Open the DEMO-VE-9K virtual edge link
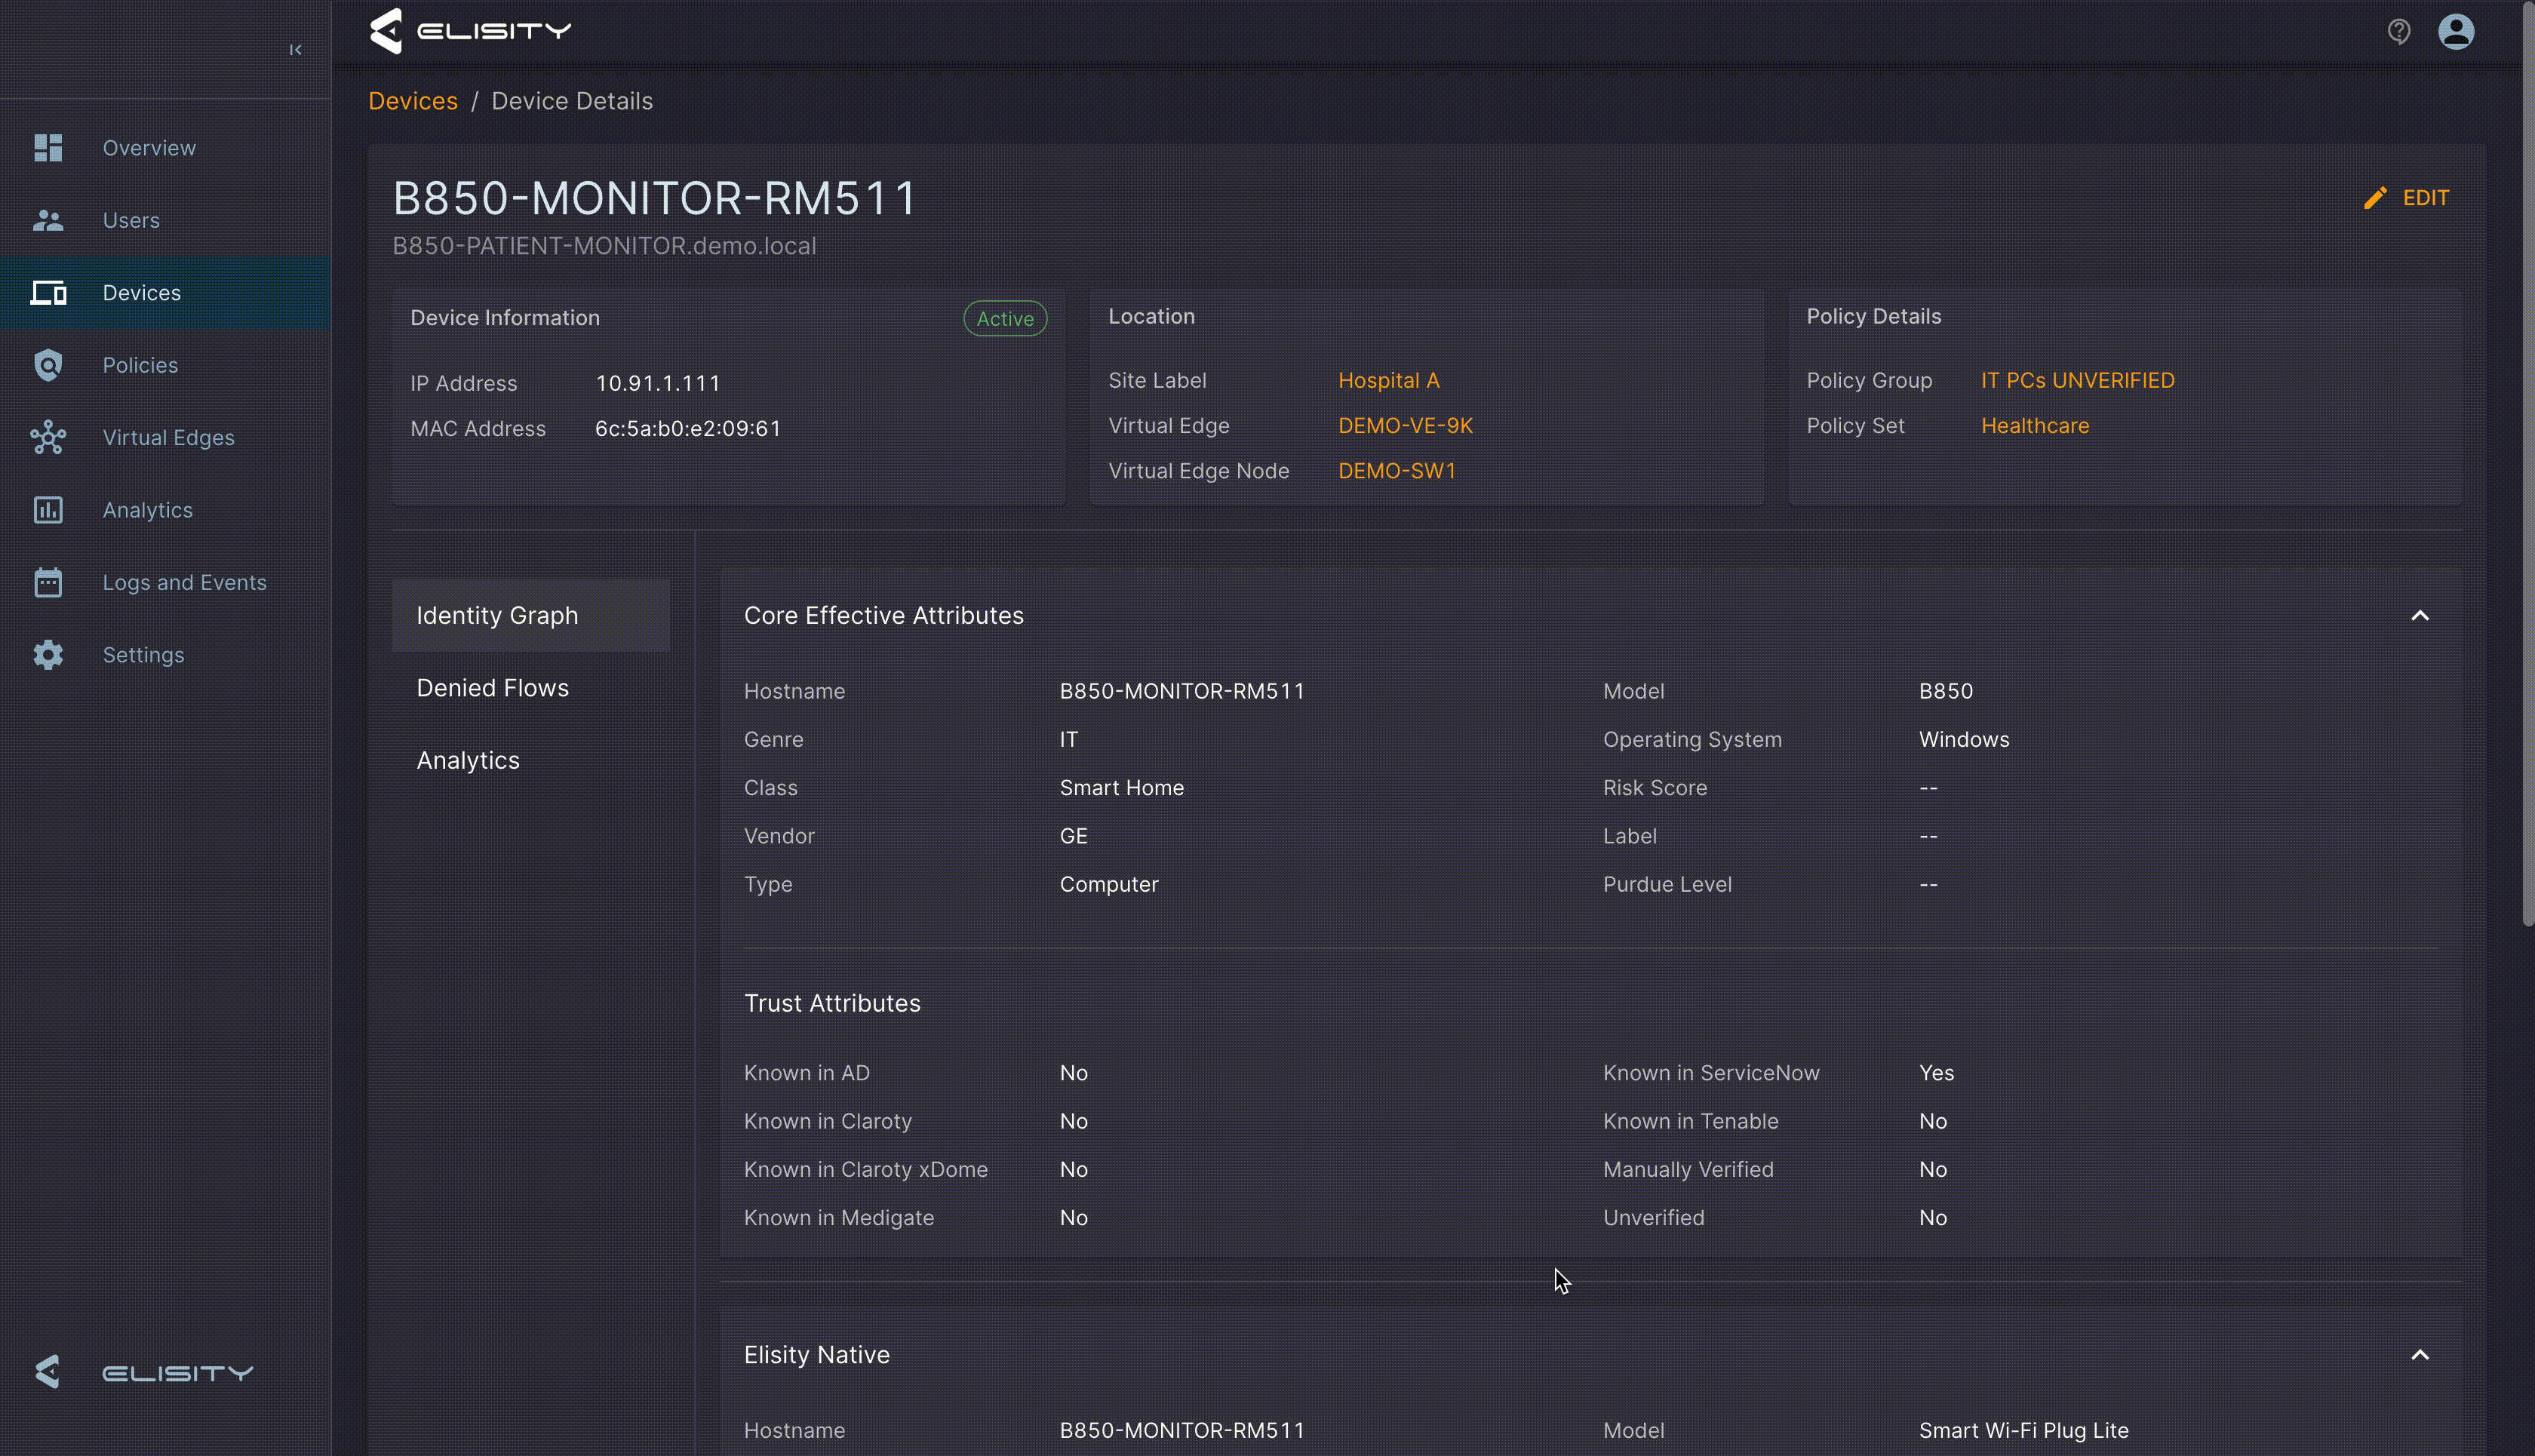 [x=1405, y=426]
